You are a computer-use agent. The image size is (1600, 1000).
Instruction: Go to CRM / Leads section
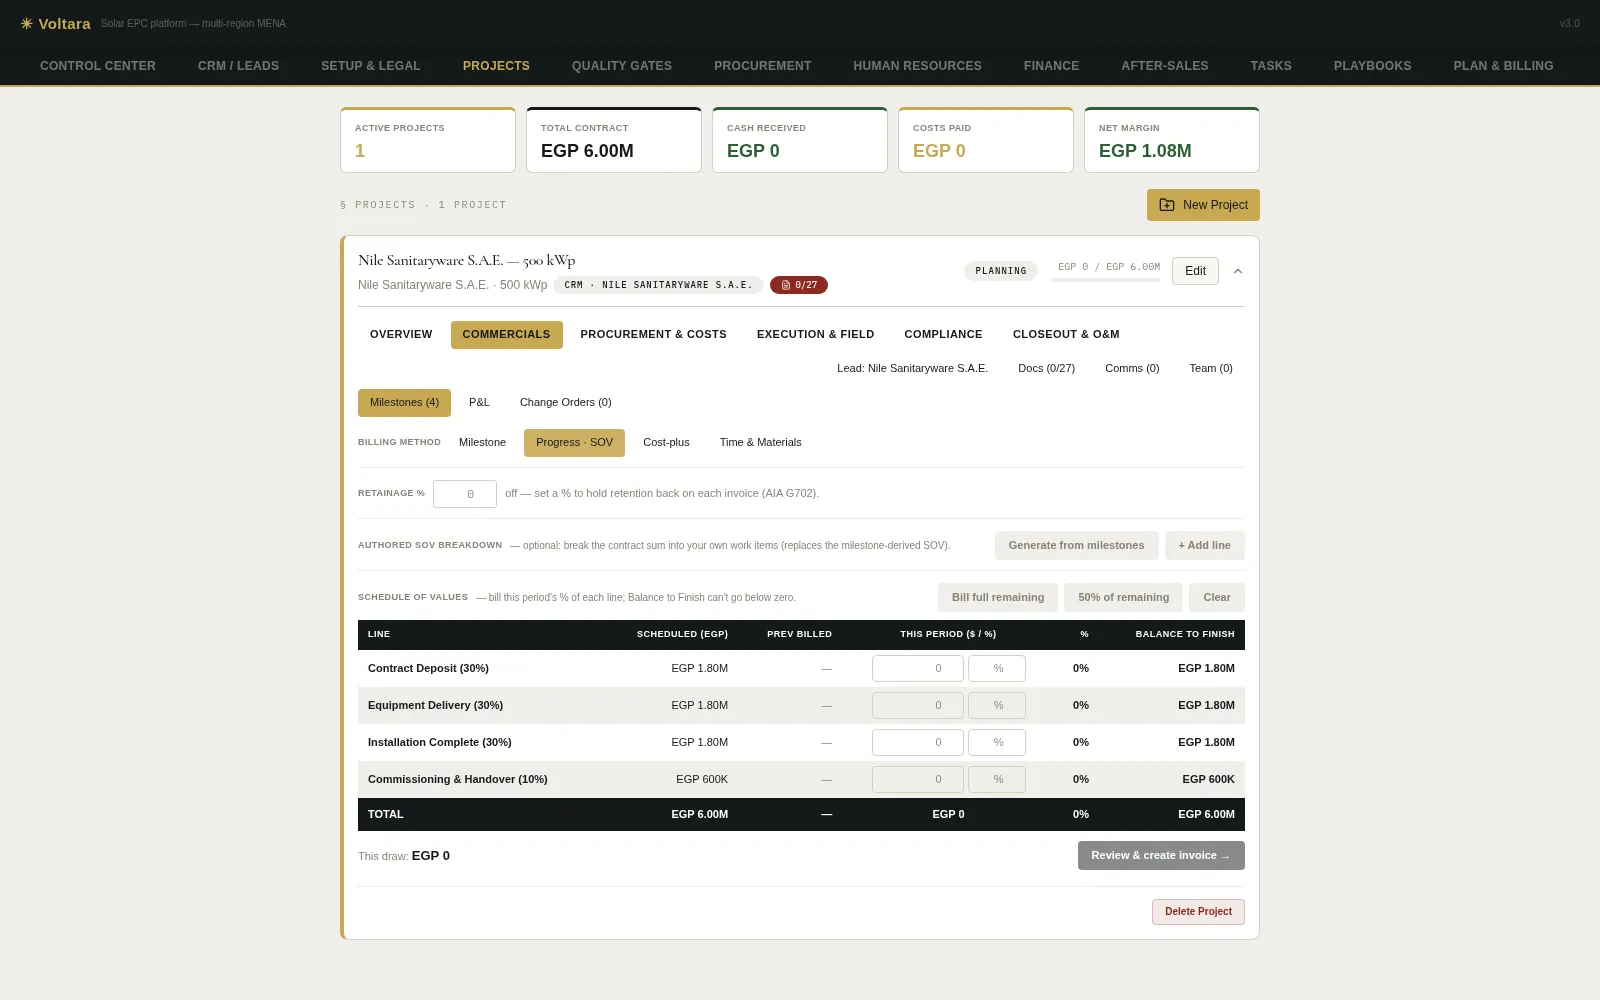(x=238, y=66)
